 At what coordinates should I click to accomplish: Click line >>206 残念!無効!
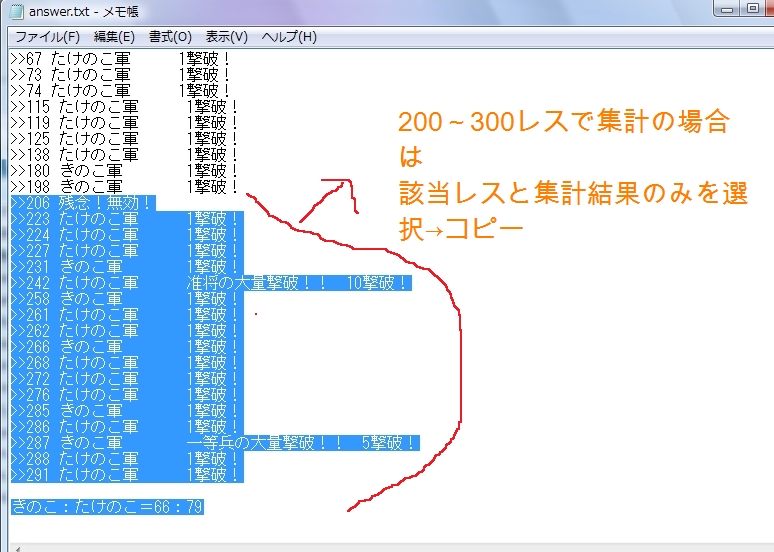point(83,203)
